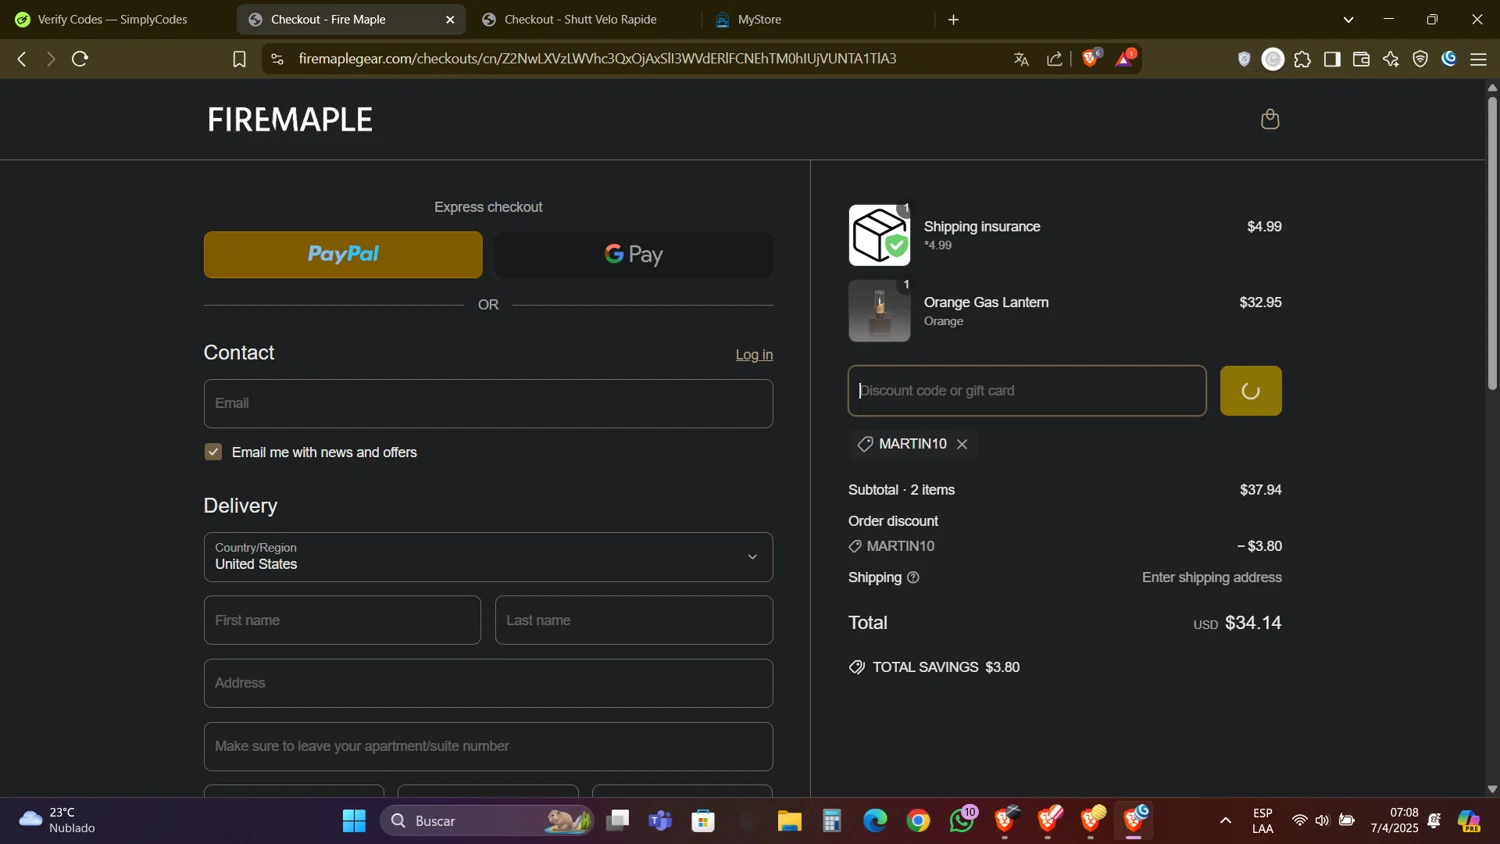Viewport: 1500px width, 844px height.
Task: Click the apartment/suite number field
Action: point(488,746)
